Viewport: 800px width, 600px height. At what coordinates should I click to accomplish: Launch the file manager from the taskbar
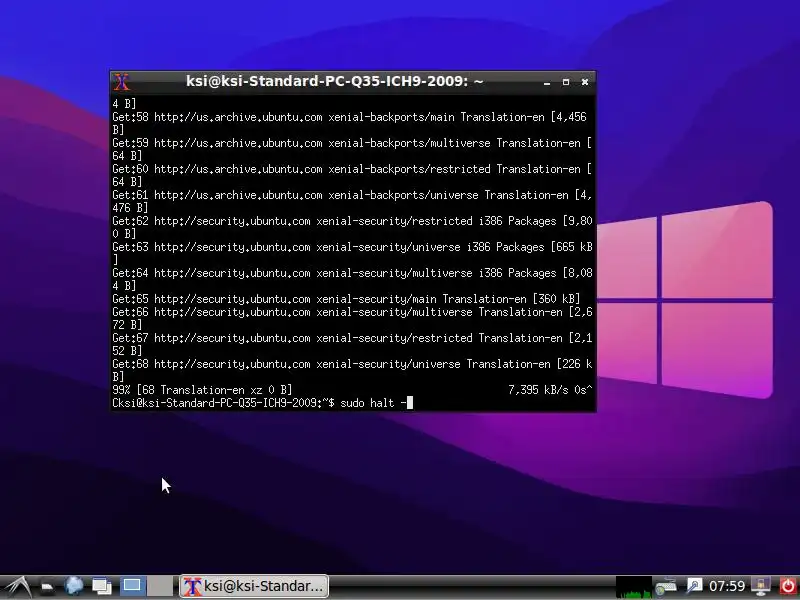47,587
